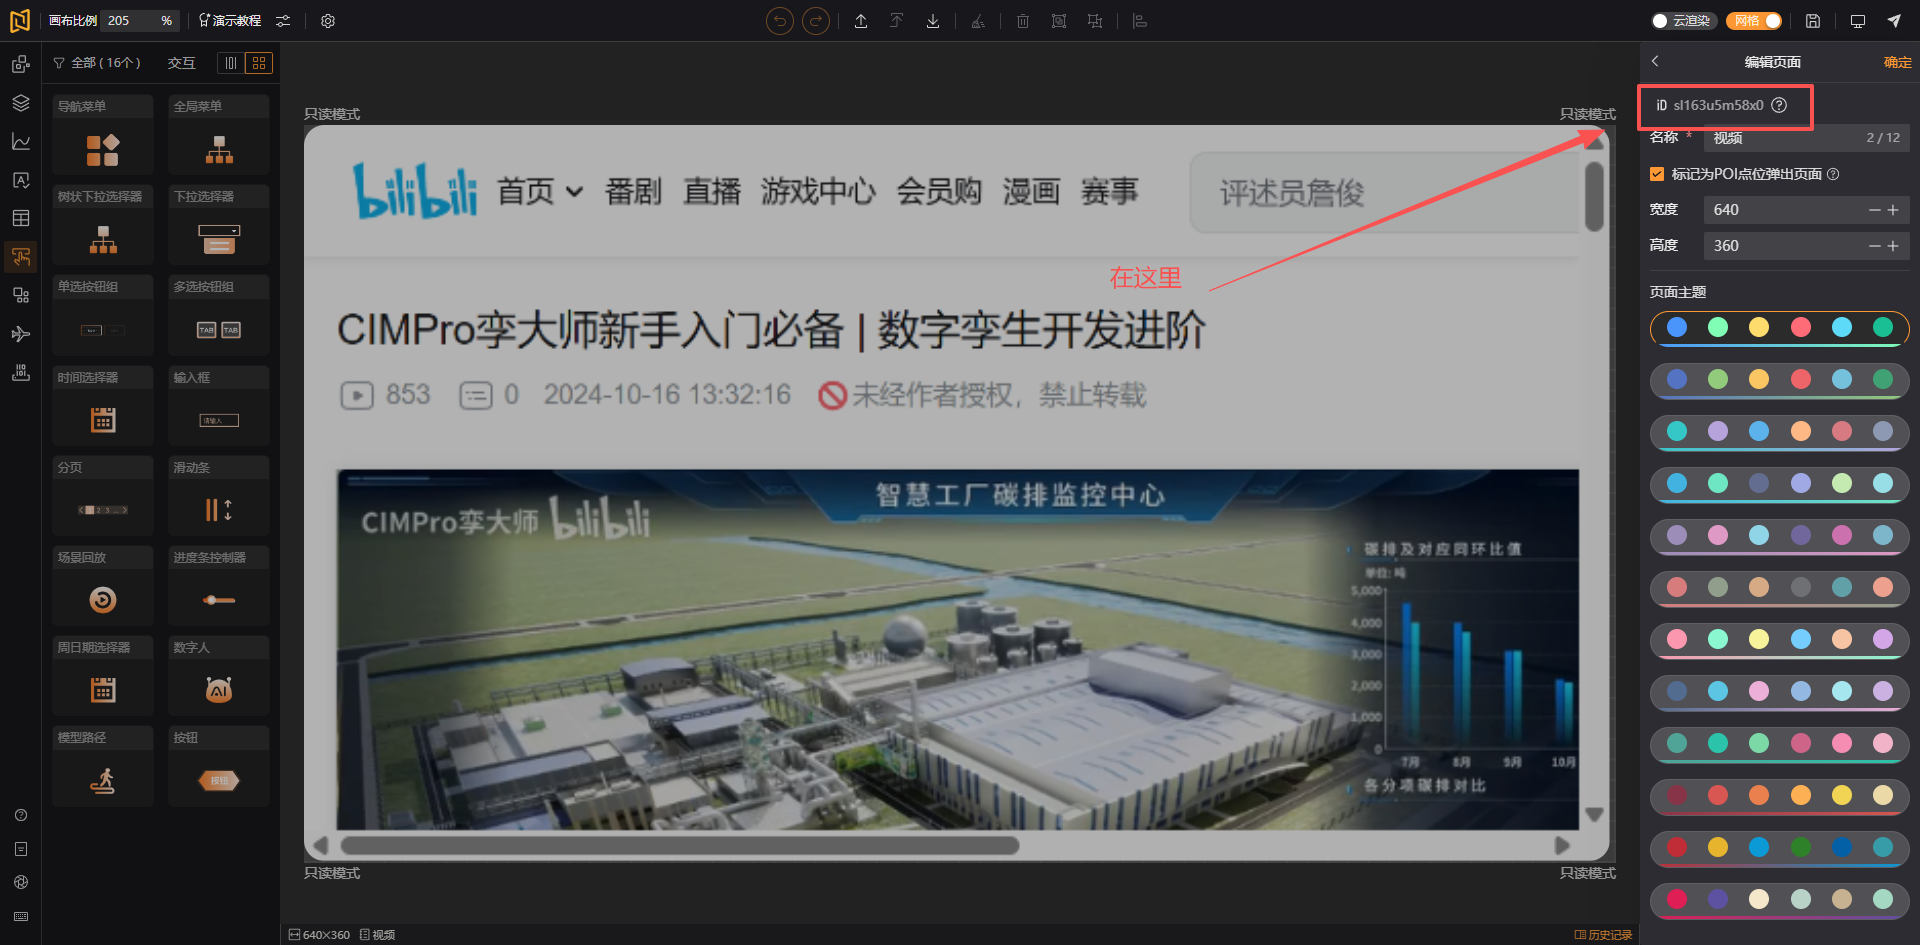Switch to the 交互 tab

click(x=181, y=63)
